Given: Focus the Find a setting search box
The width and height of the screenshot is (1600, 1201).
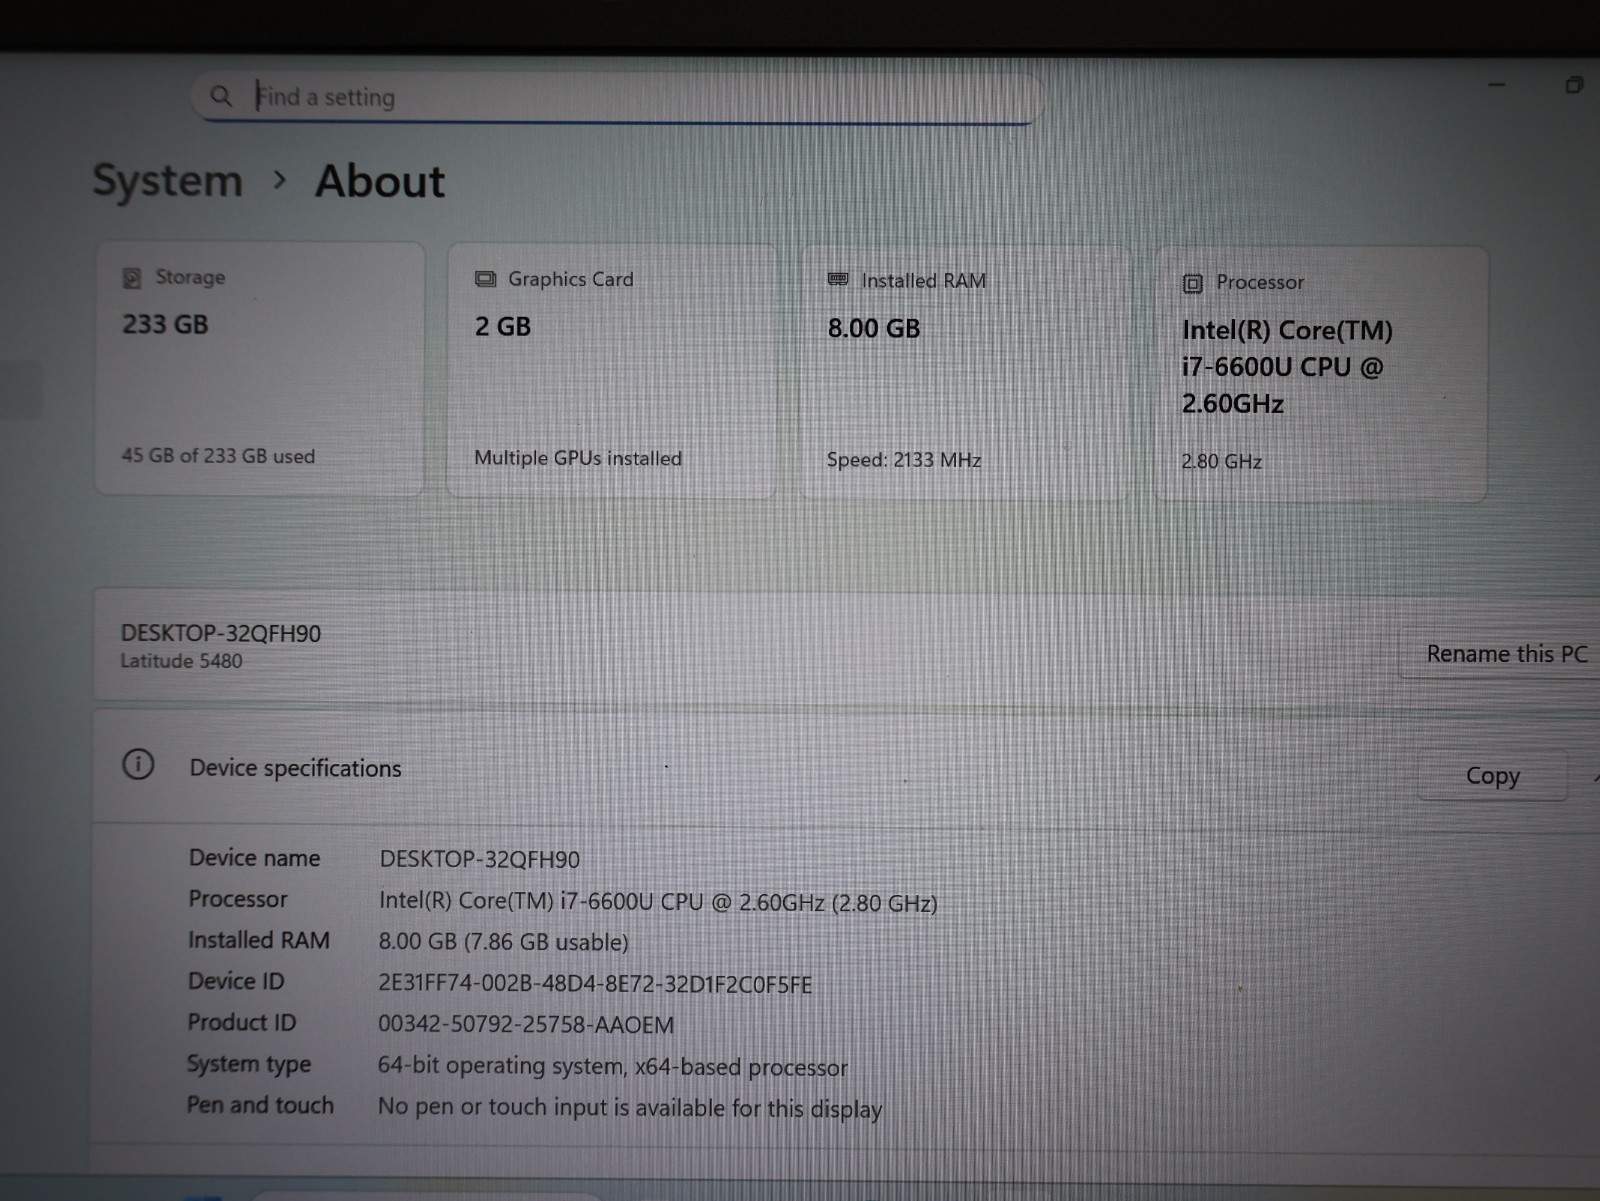Looking at the screenshot, I should [617, 98].
